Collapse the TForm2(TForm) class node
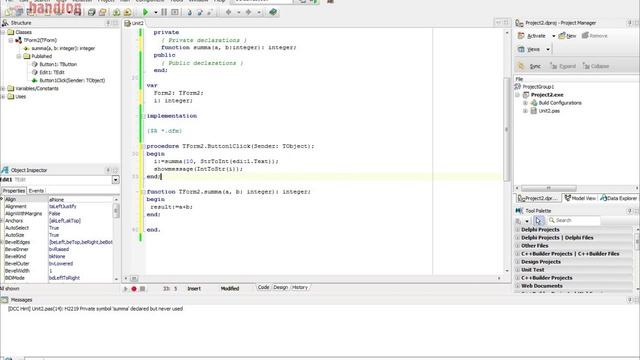This screenshot has height=360, width=640. (11, 40)
